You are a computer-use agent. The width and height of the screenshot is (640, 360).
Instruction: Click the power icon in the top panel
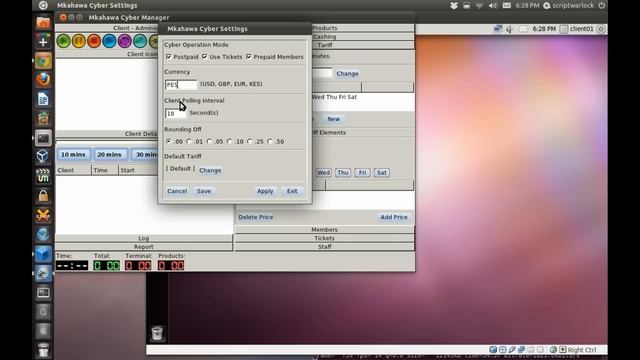[x=602, y=6]
